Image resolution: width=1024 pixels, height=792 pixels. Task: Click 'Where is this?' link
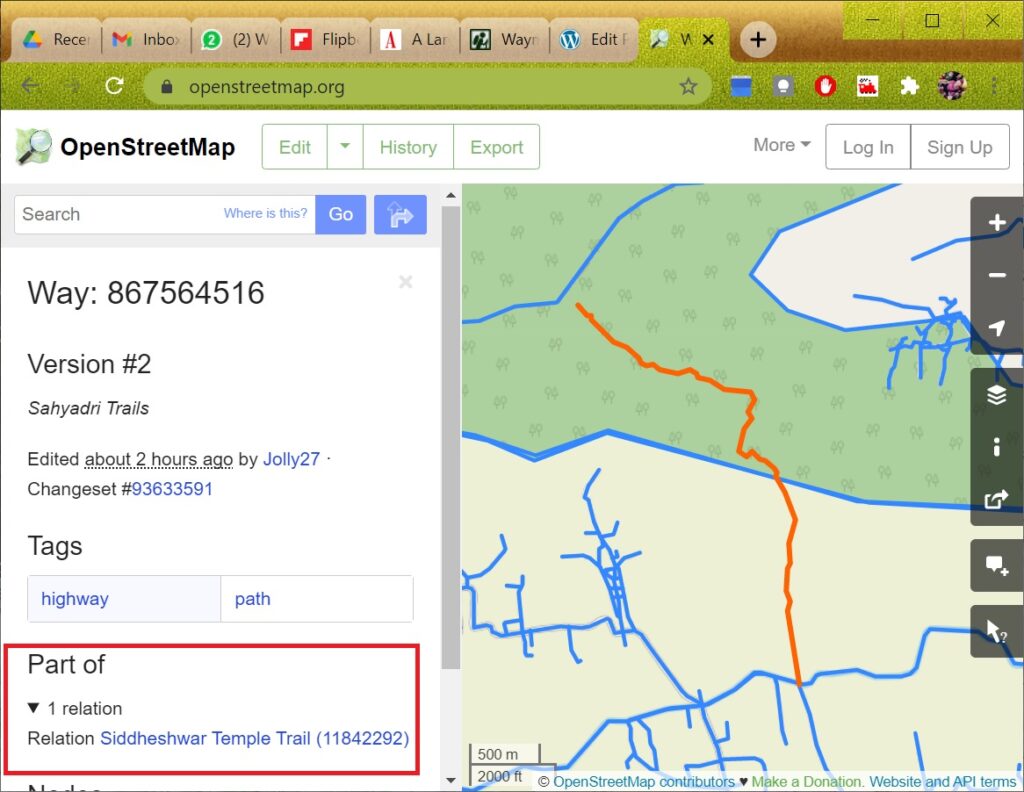pyautogui.click(x=265, y=213)
